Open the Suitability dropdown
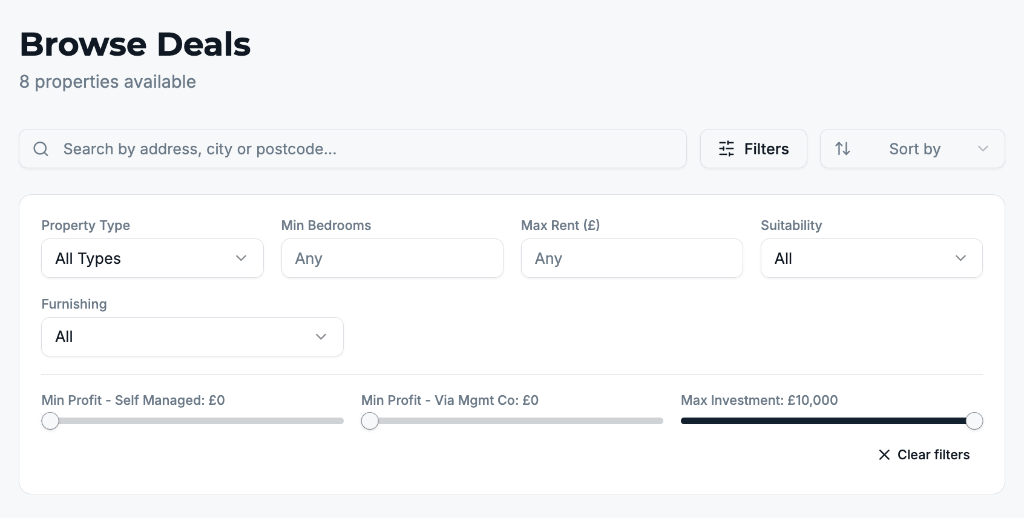The height and width of the screenshot is (518, 1024). pos(871,258)
